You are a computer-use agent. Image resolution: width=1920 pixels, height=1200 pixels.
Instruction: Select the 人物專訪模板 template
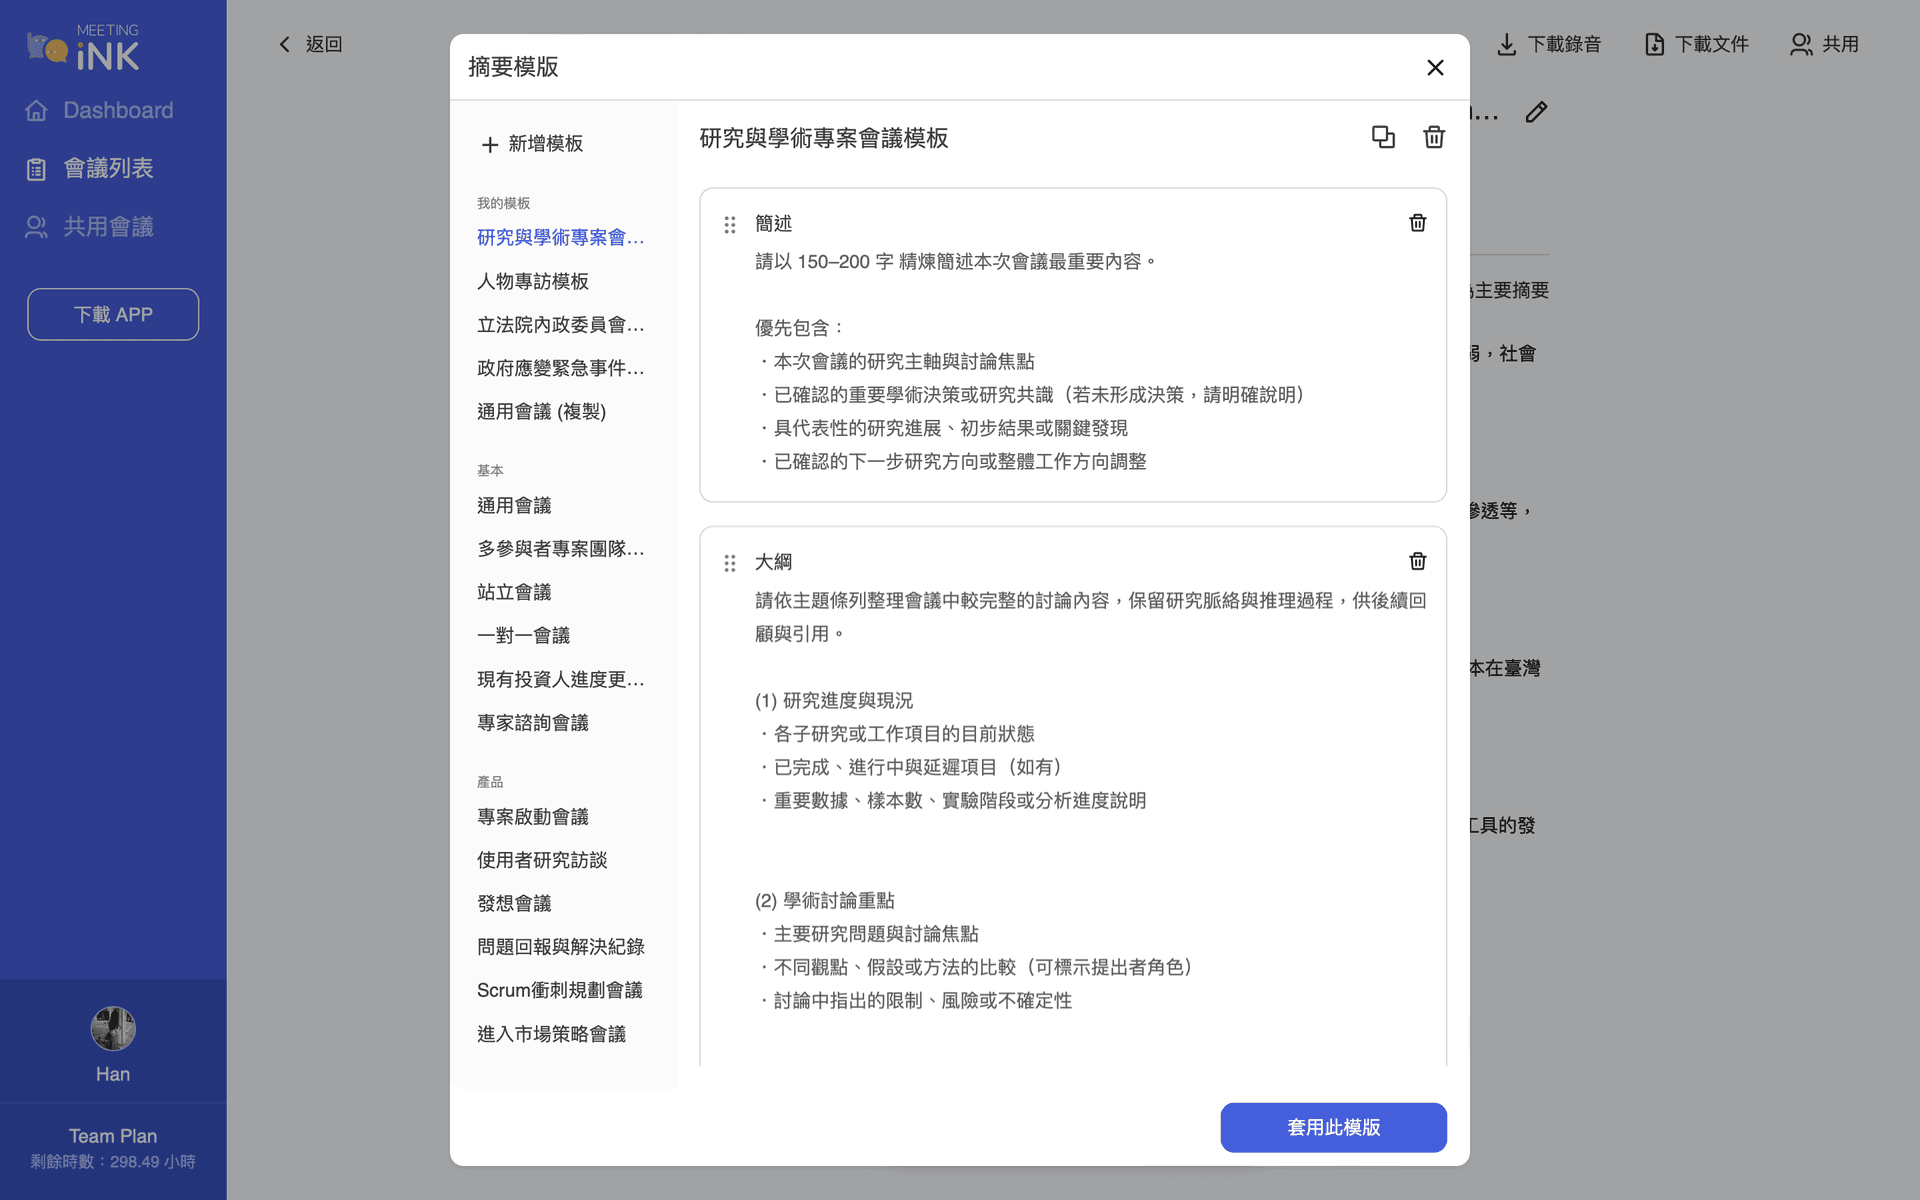point(532,281)
